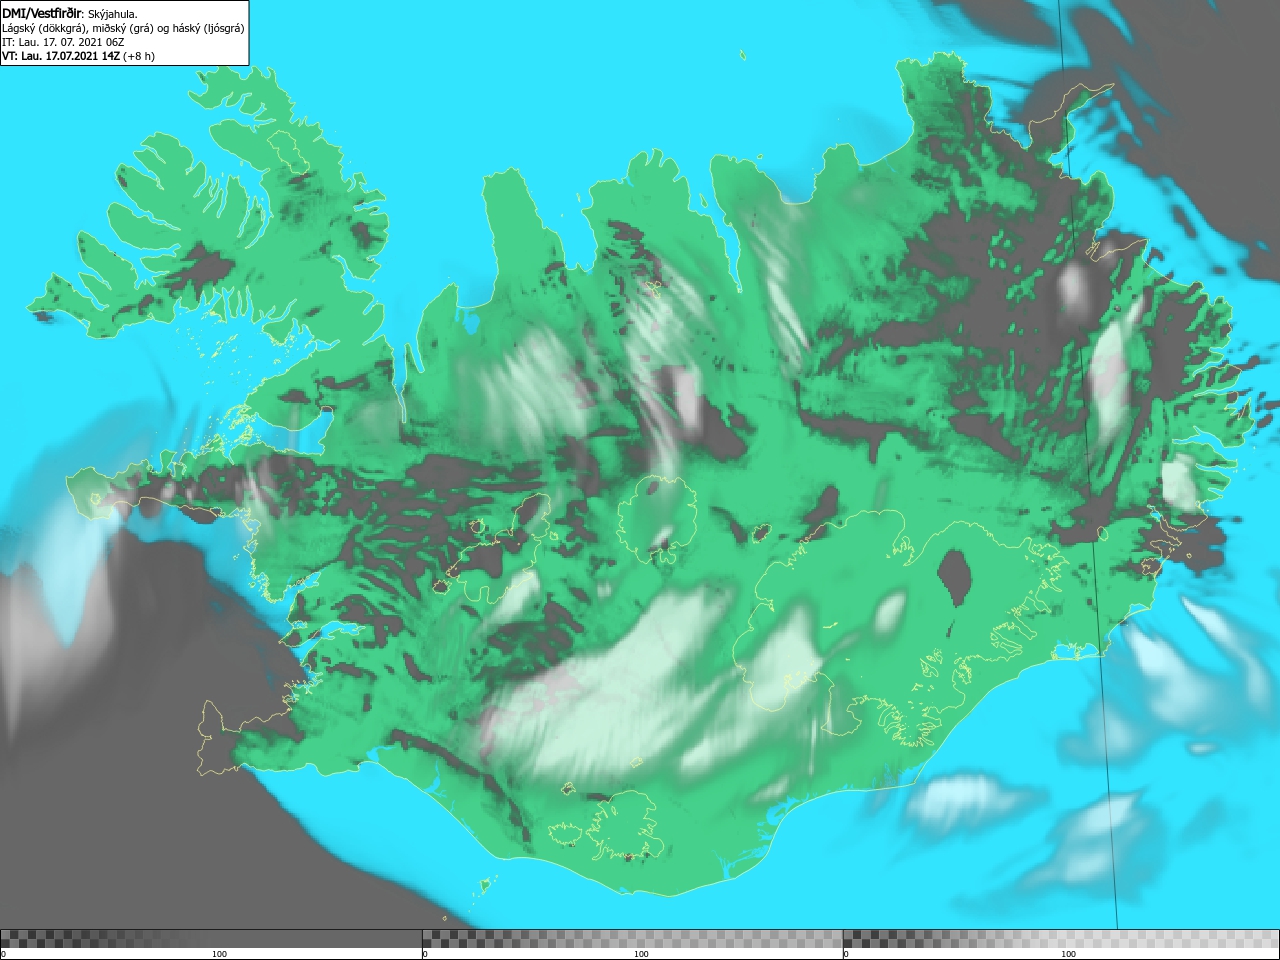Click the dark grey low-cloud scale bar
1280x960 pixels.
coord(211,939)
